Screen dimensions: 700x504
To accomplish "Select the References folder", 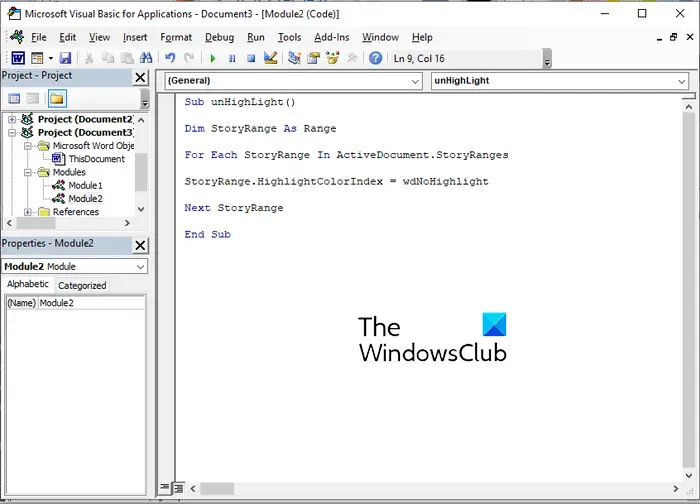I will 68,212.
